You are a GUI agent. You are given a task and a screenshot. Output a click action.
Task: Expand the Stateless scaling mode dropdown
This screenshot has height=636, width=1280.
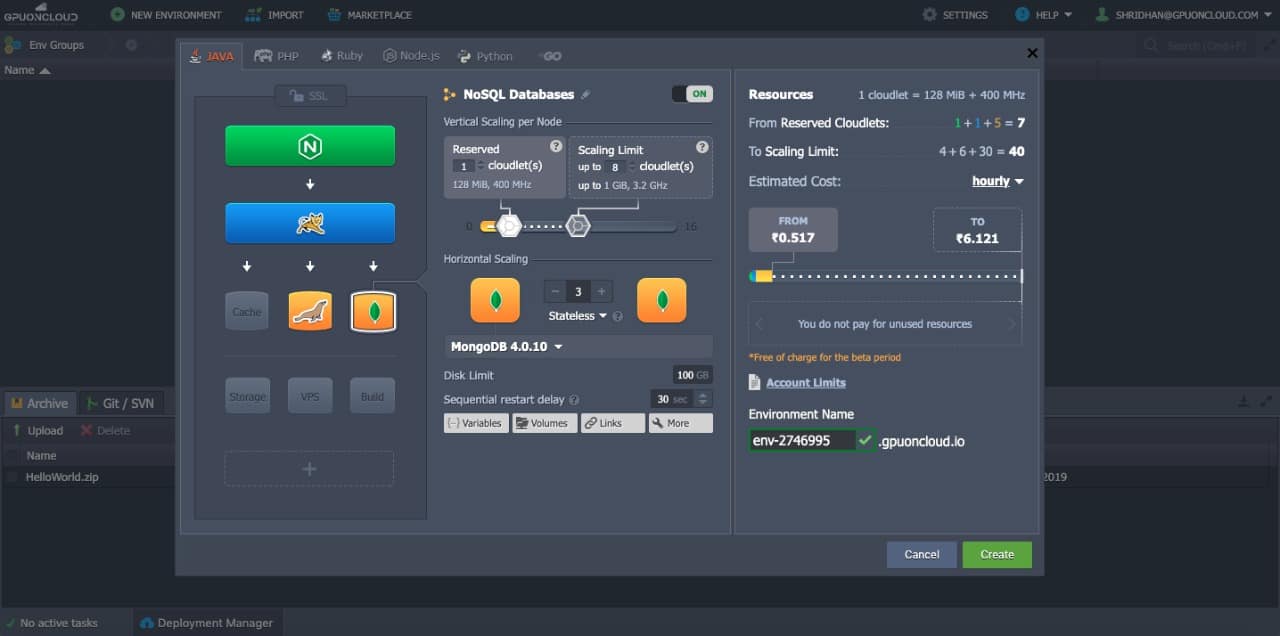click(x=579, y=316)
